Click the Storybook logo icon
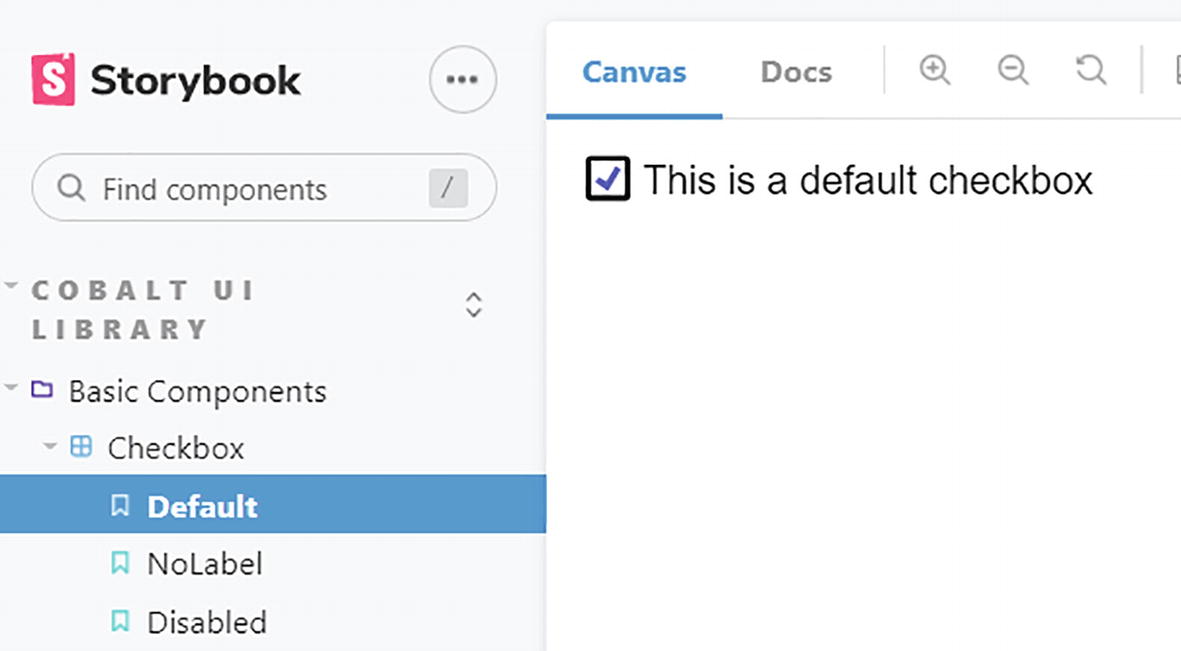This screenshot has height=651, width=1181. pos(53,80)
